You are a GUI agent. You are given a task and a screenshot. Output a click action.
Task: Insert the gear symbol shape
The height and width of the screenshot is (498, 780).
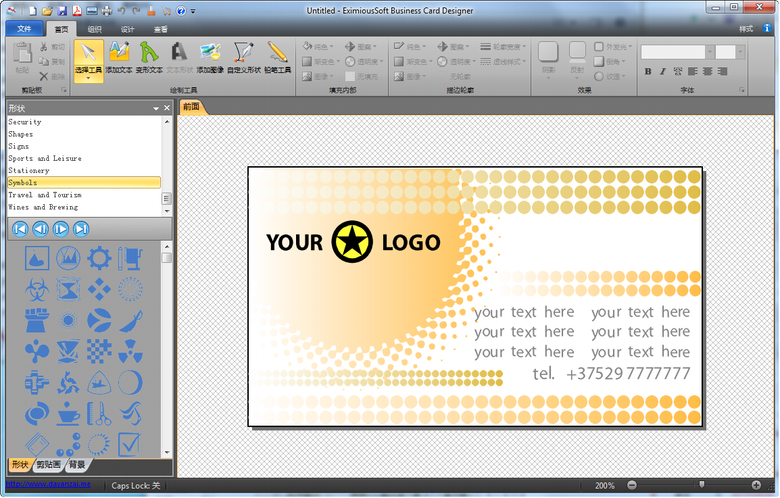tap(99, 258)
